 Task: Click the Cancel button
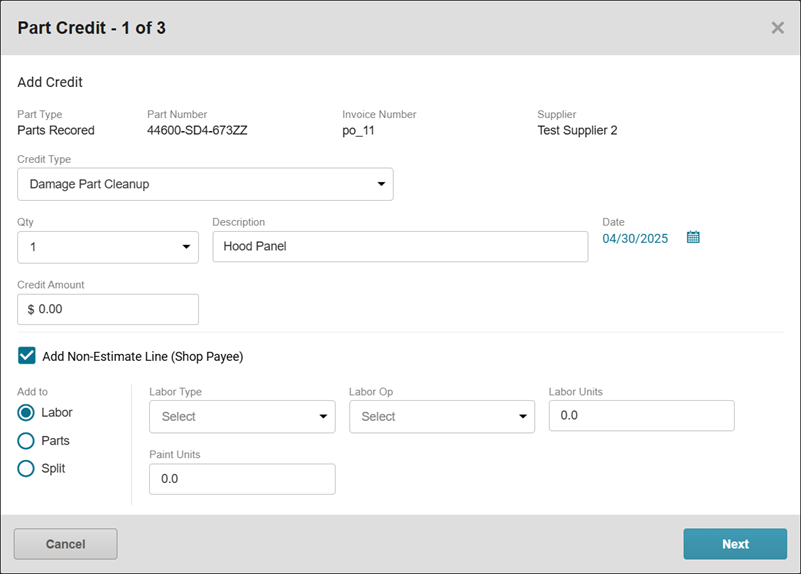point(65,544)
